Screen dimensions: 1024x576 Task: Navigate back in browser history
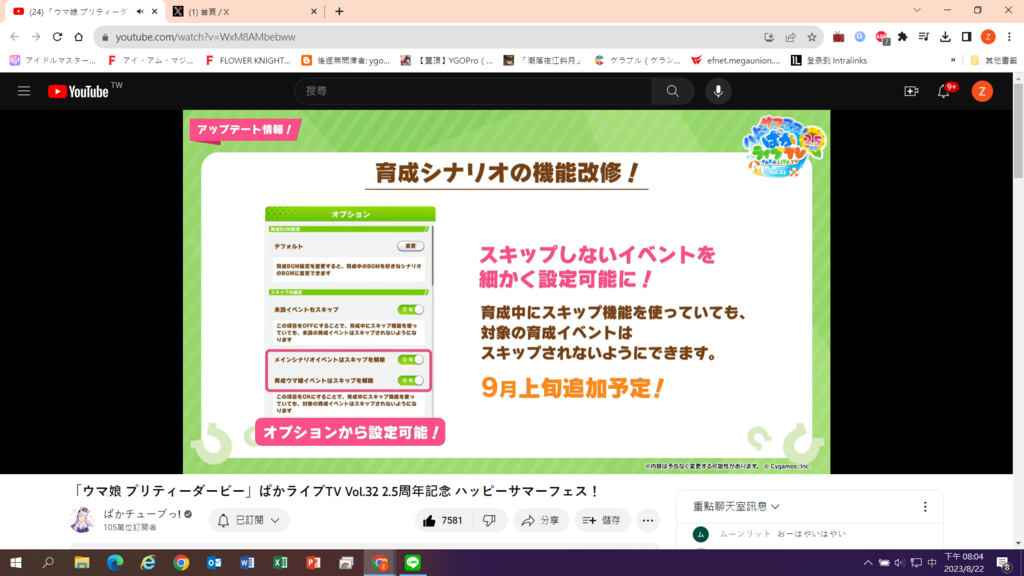[x=15, y=37]
